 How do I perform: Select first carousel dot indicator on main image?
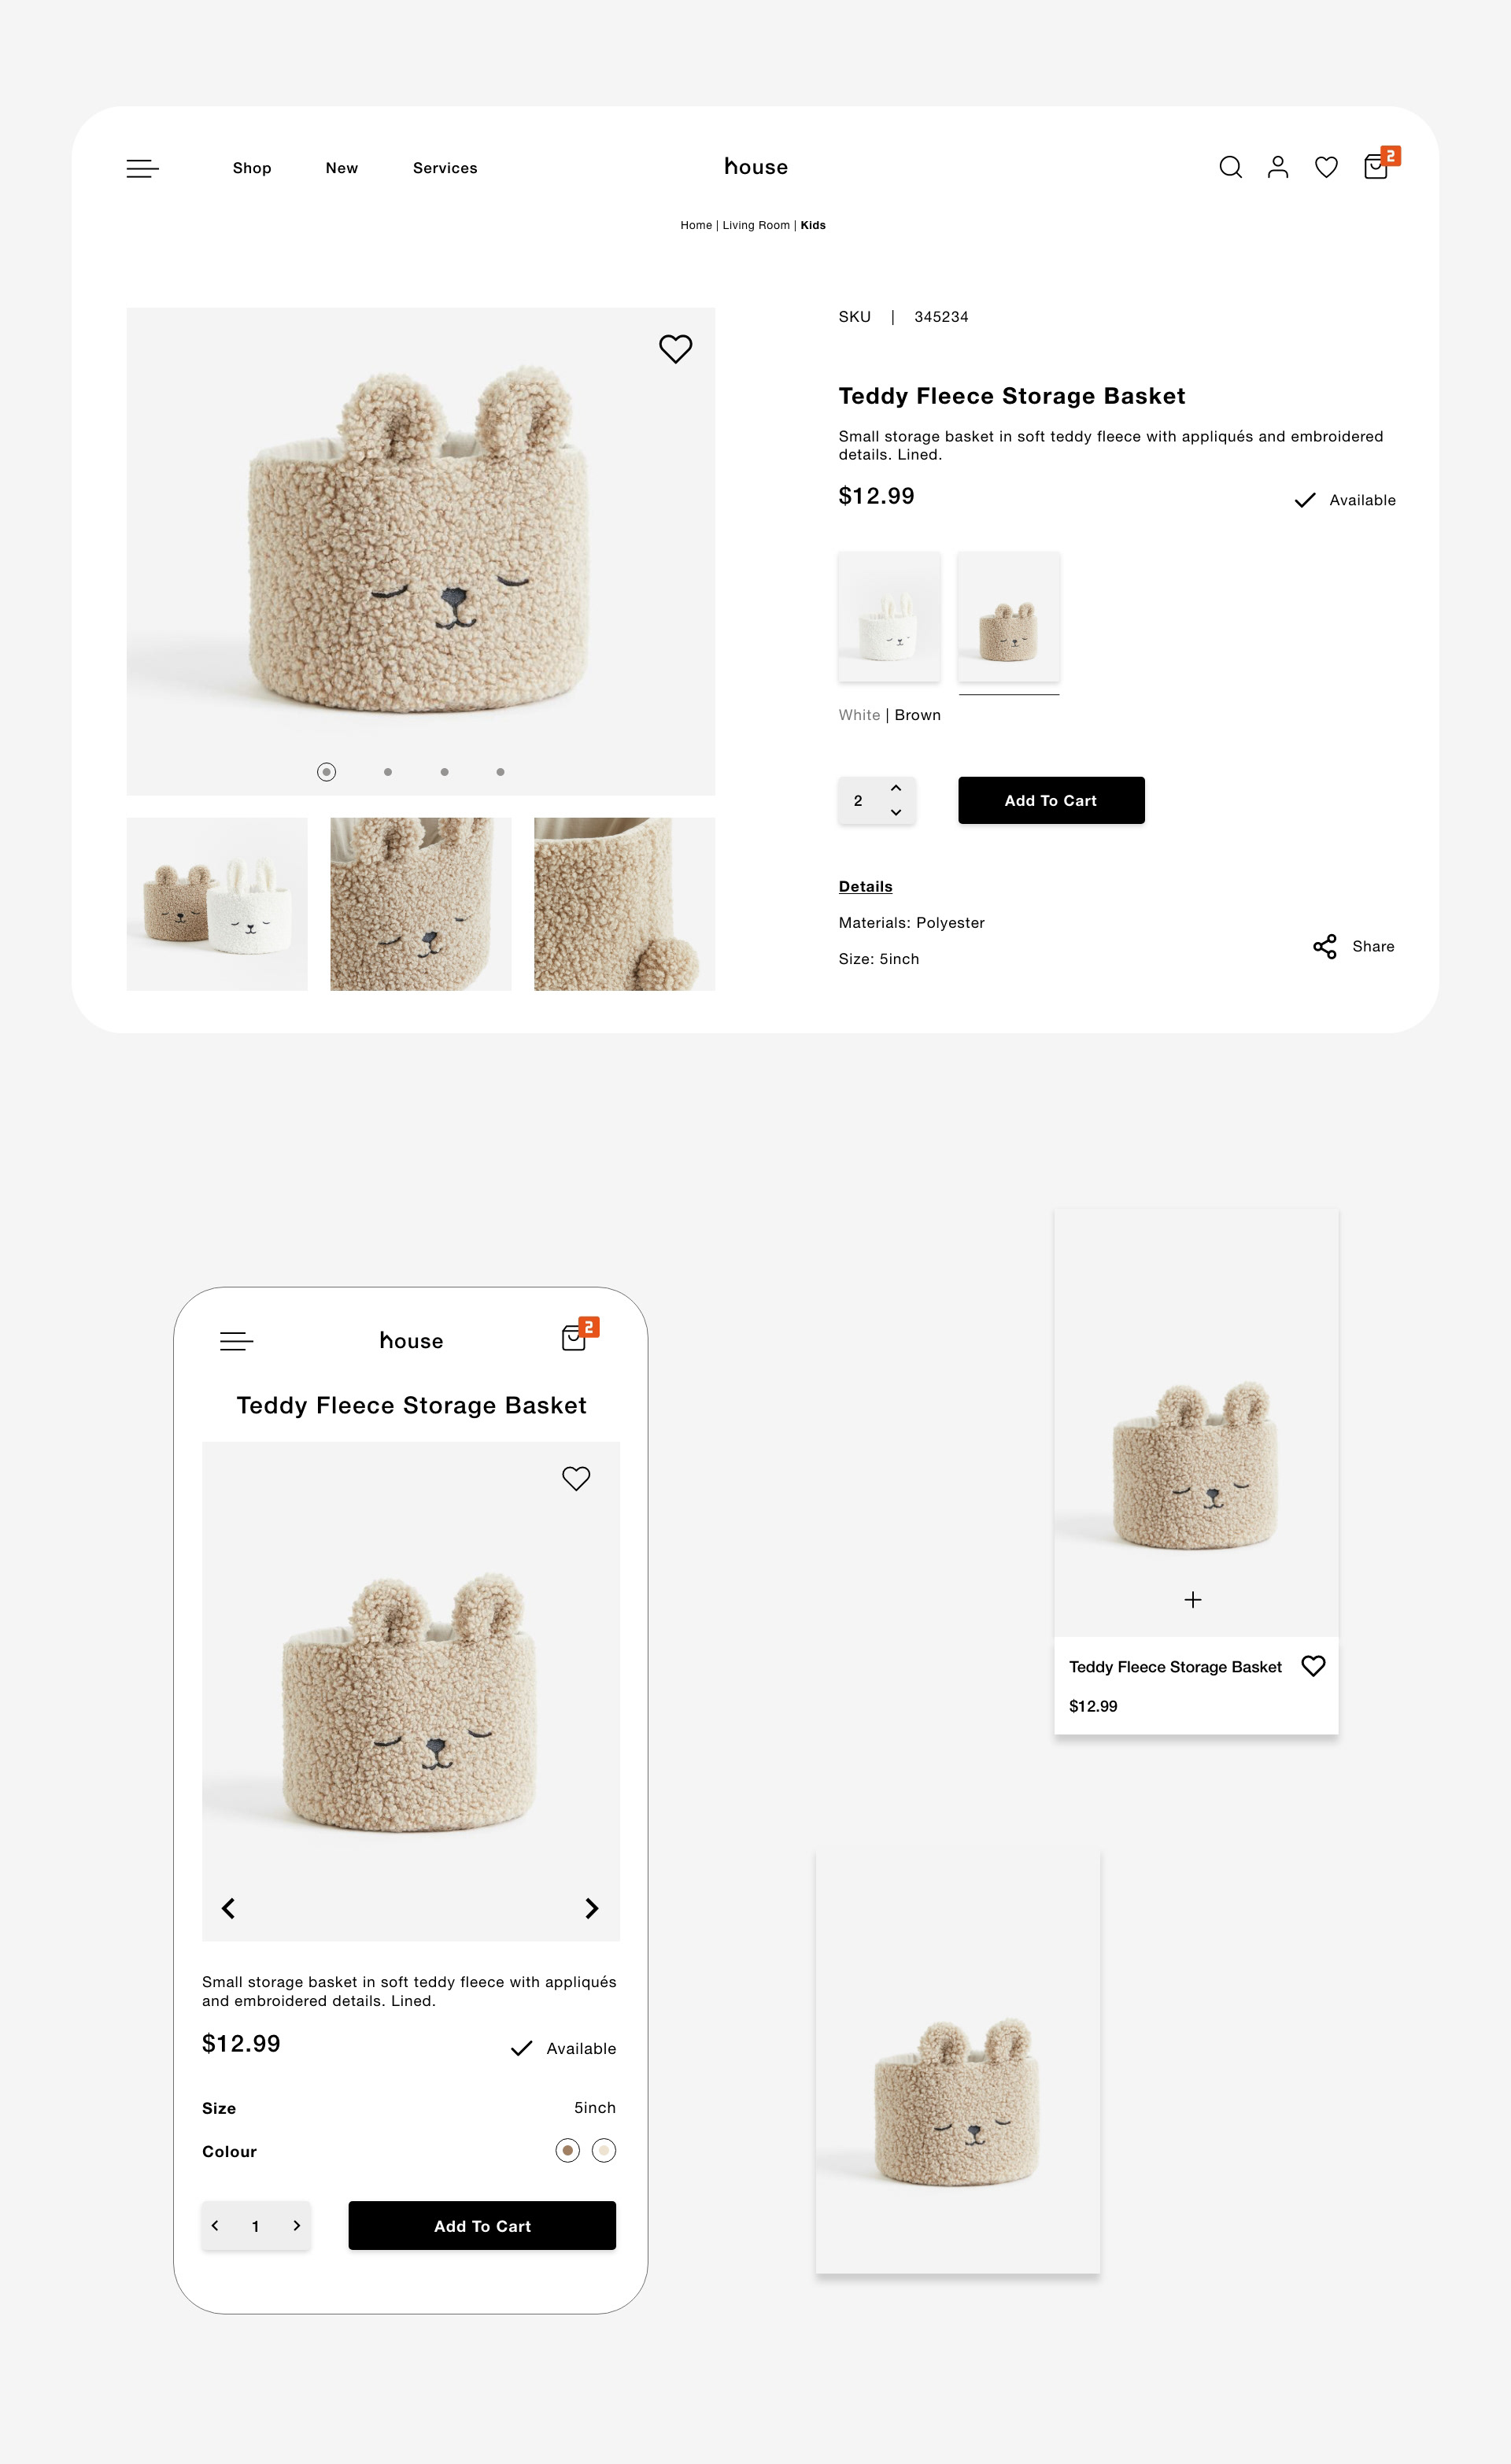(326, 771)
